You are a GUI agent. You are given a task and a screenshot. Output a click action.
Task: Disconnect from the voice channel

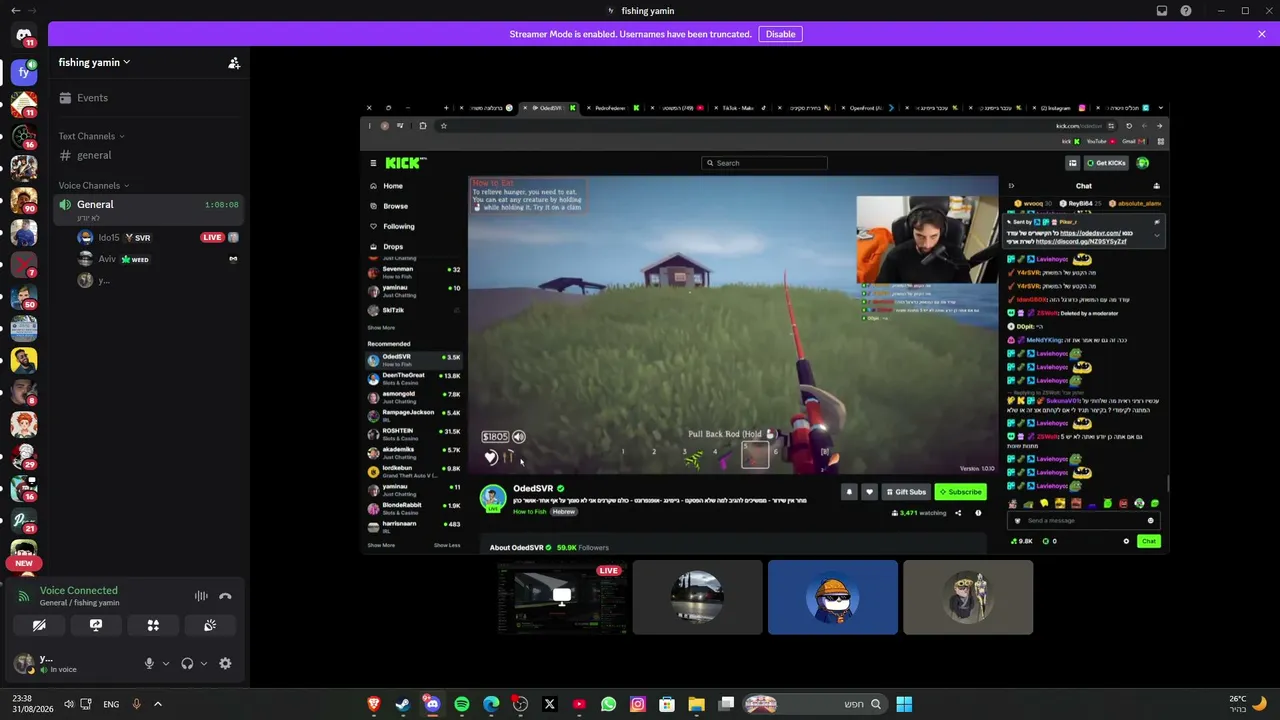point(225,596)
